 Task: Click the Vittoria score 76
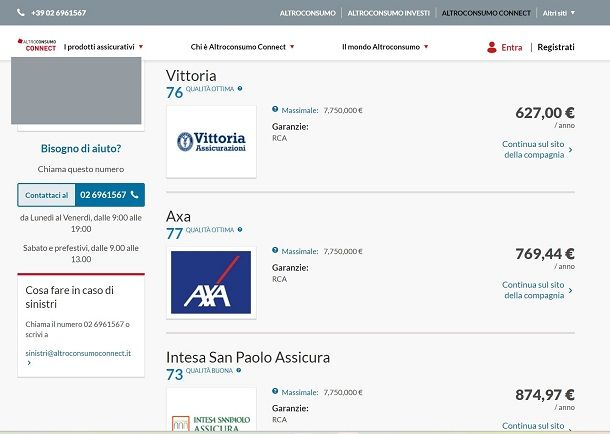click(174, 93)
